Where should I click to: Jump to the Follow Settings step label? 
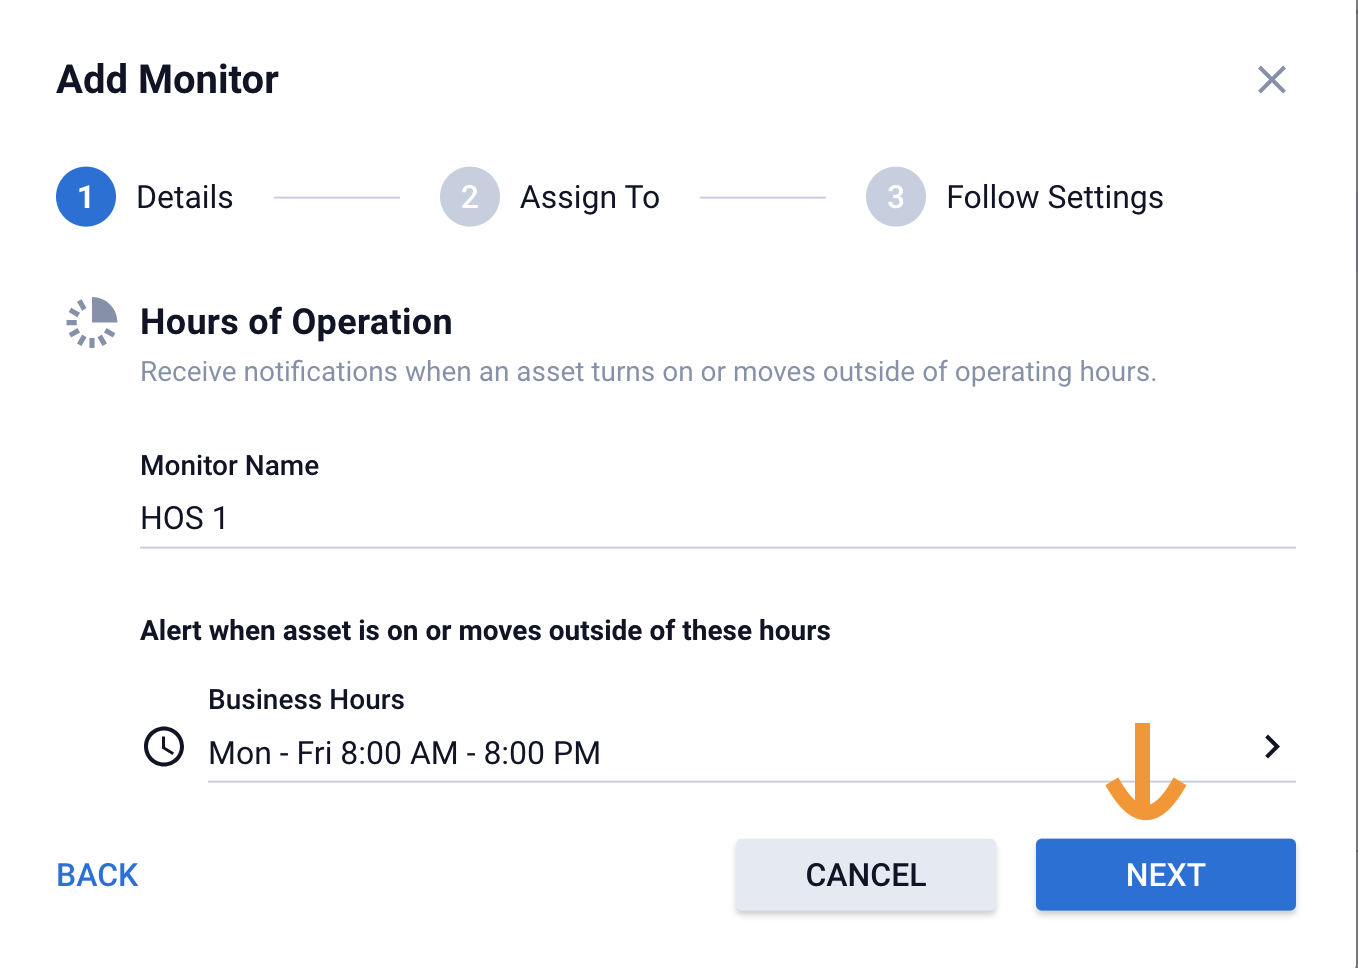click(1054, 198)
